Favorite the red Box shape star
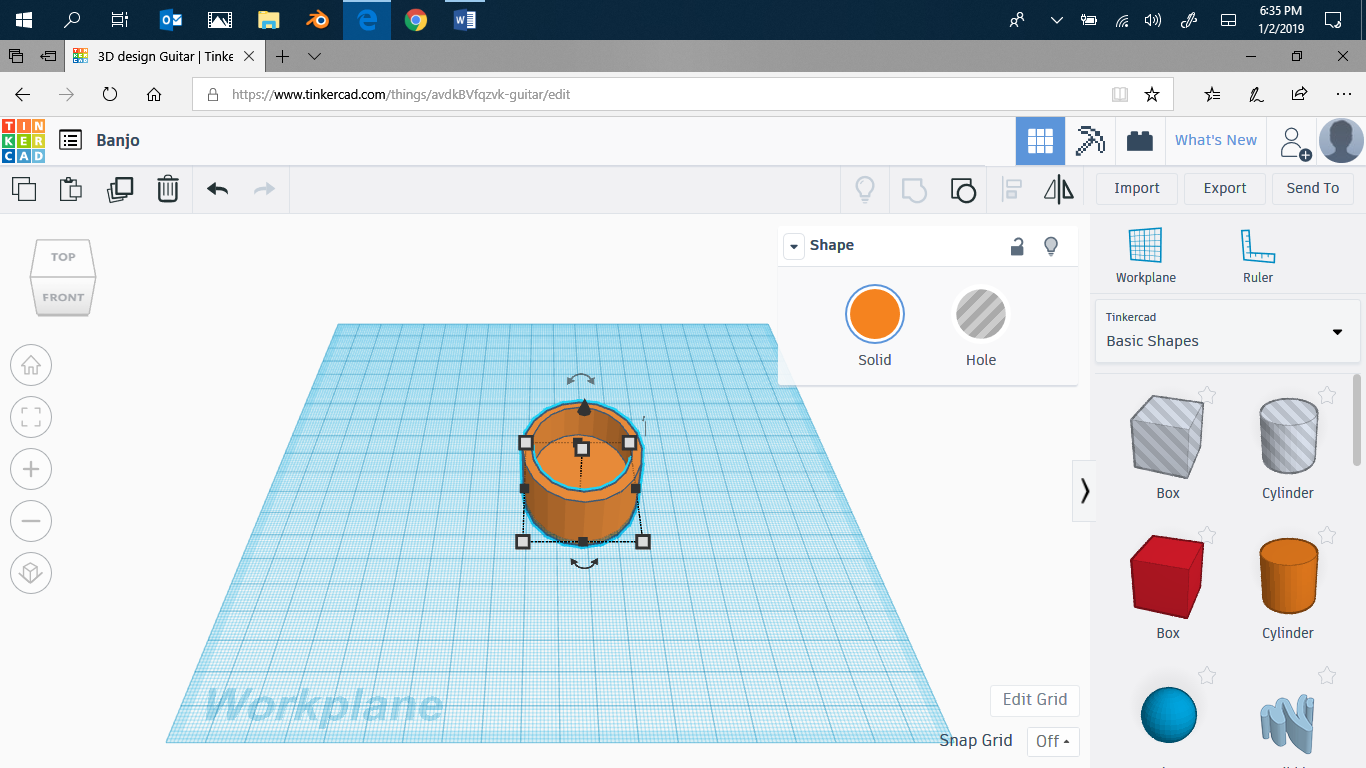The height and width of the screenshot is (768, 1366). click(1207, 535)
